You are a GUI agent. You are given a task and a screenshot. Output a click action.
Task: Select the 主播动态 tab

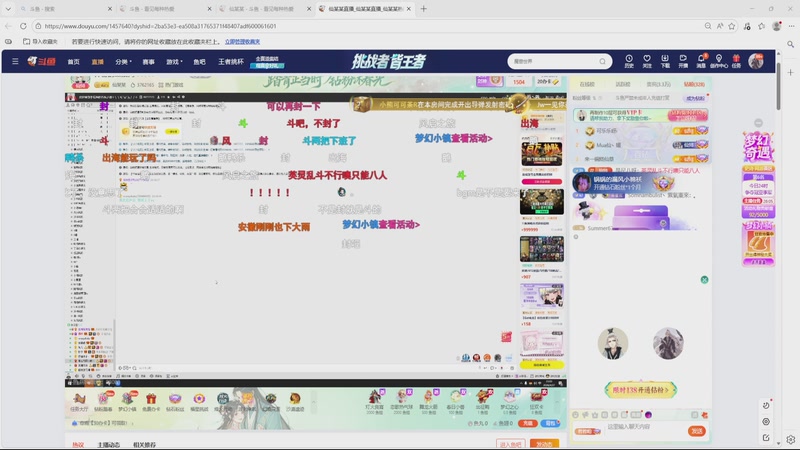(x=109, y=444)
